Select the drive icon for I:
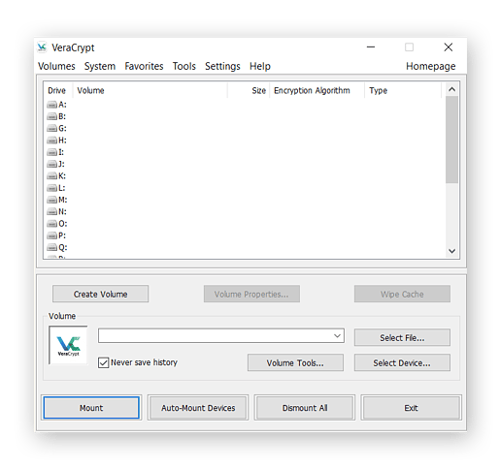The width and height of the screenshot is (500, 469). [52, 153]
